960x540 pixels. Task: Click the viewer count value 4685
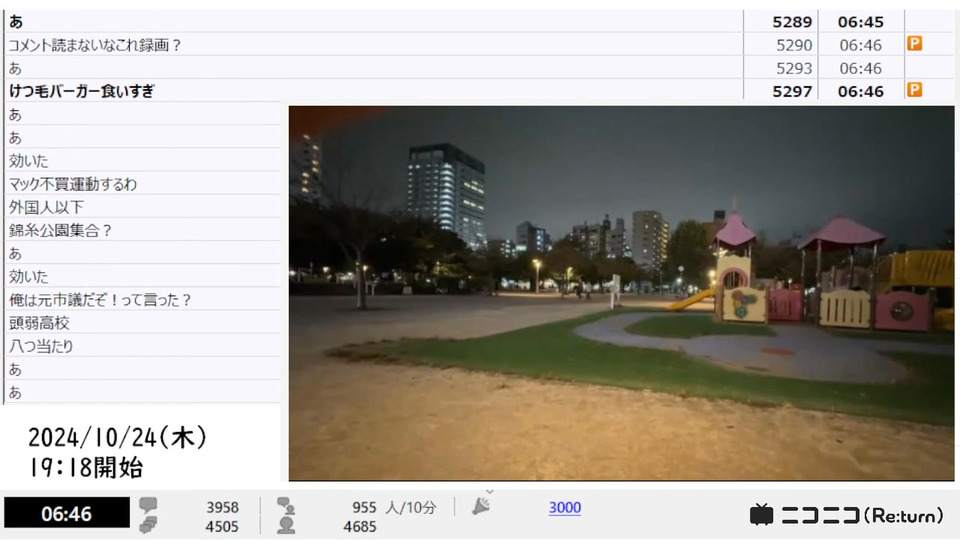[x=359, y=527]
